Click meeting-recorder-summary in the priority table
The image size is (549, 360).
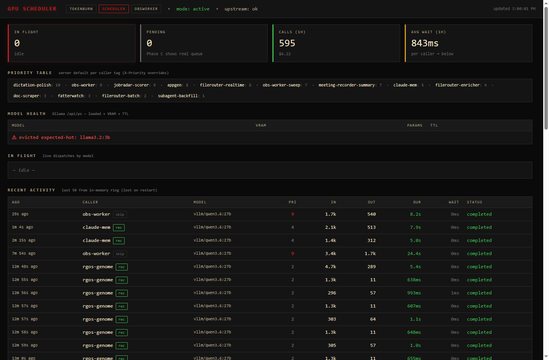347,85
